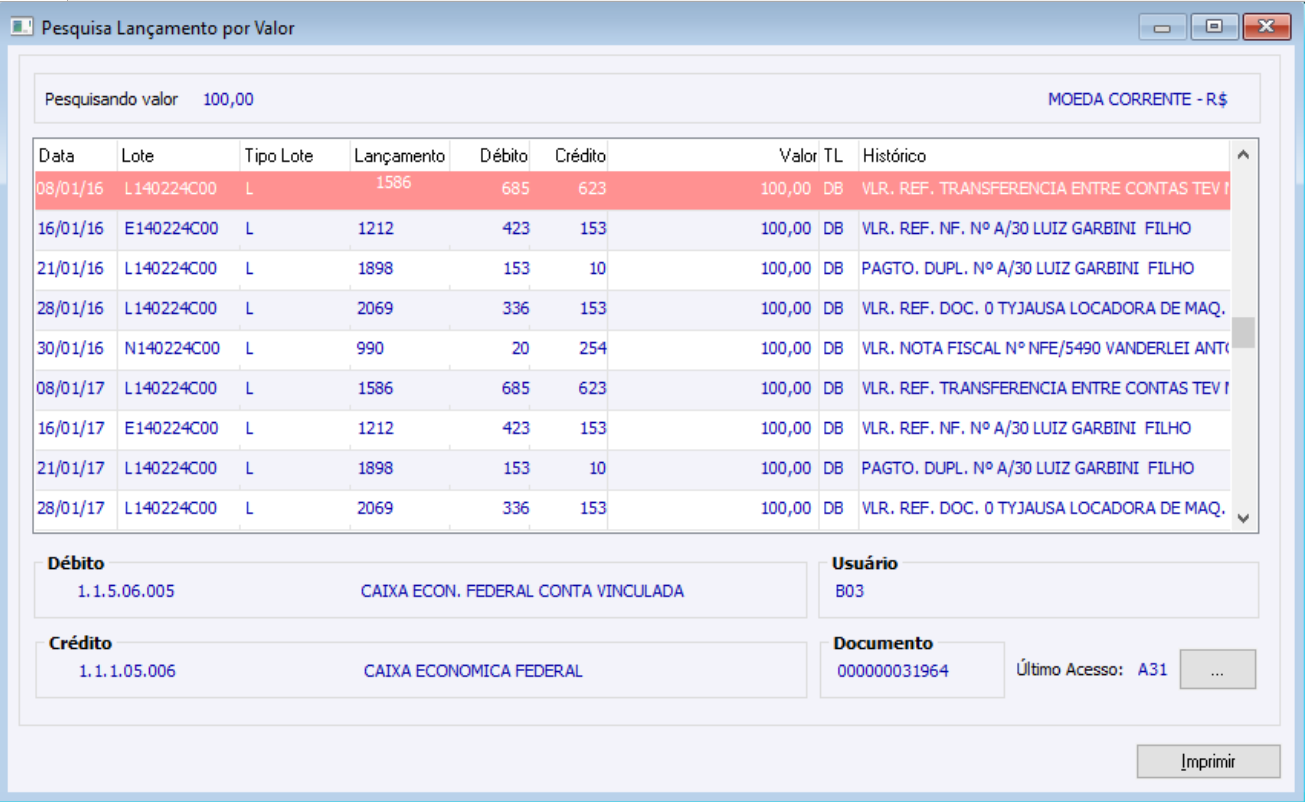Click the scrollbar up arrow in the table

pyautogui.click(x=1243, y=155)
